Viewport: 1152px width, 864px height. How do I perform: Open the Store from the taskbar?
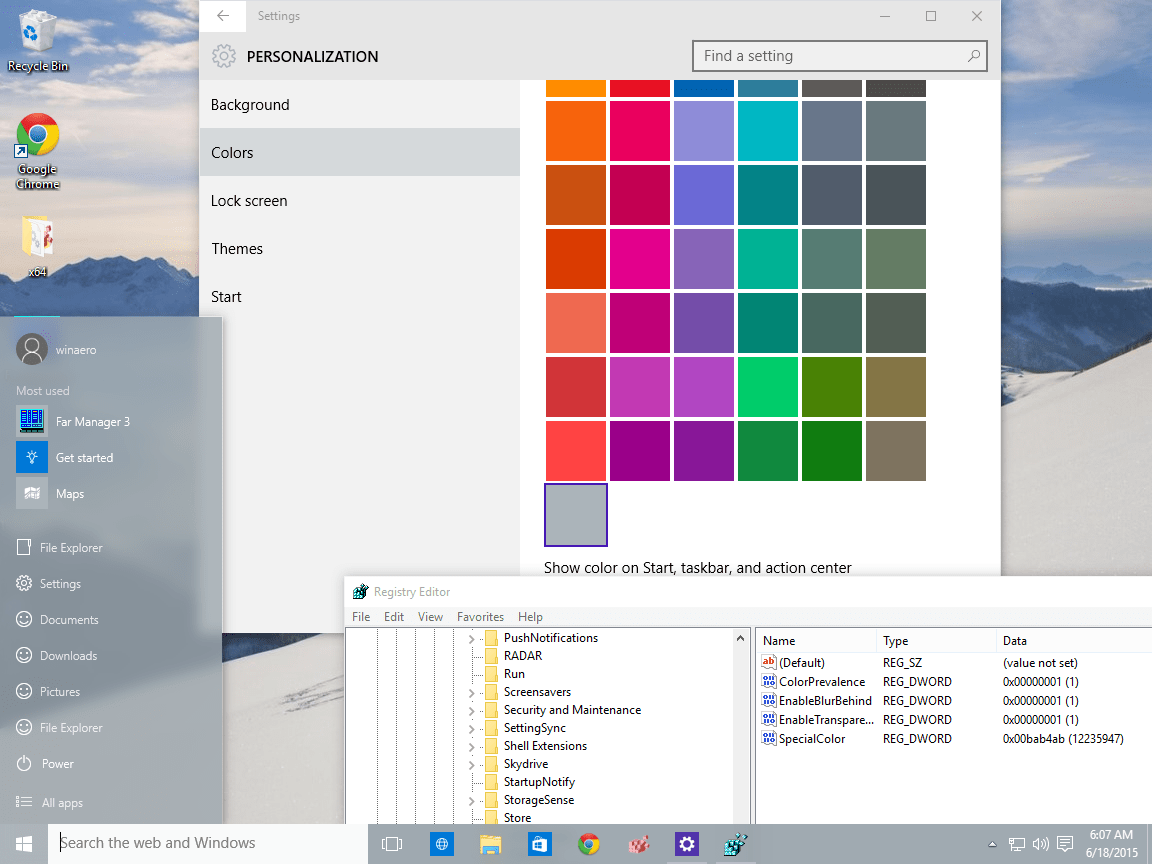(540, 844)
